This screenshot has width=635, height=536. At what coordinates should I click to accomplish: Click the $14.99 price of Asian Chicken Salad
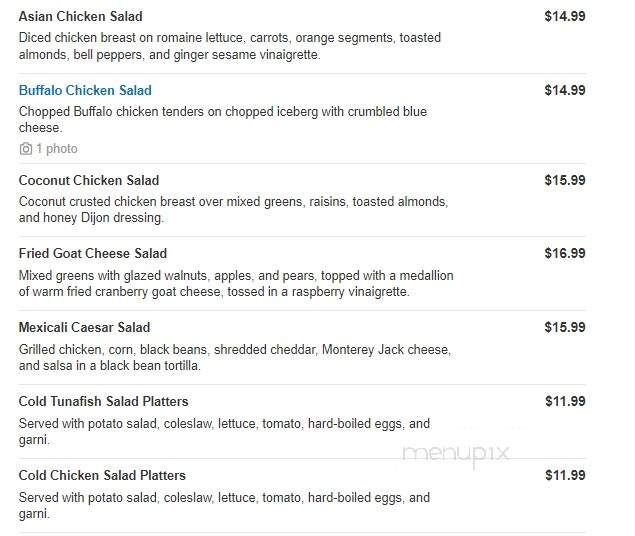[565, 17]
